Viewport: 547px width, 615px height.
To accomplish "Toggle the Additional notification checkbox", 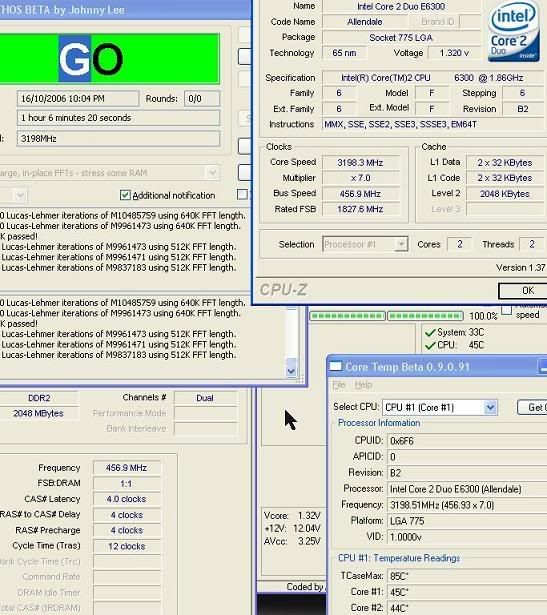I will click(125, 195).
